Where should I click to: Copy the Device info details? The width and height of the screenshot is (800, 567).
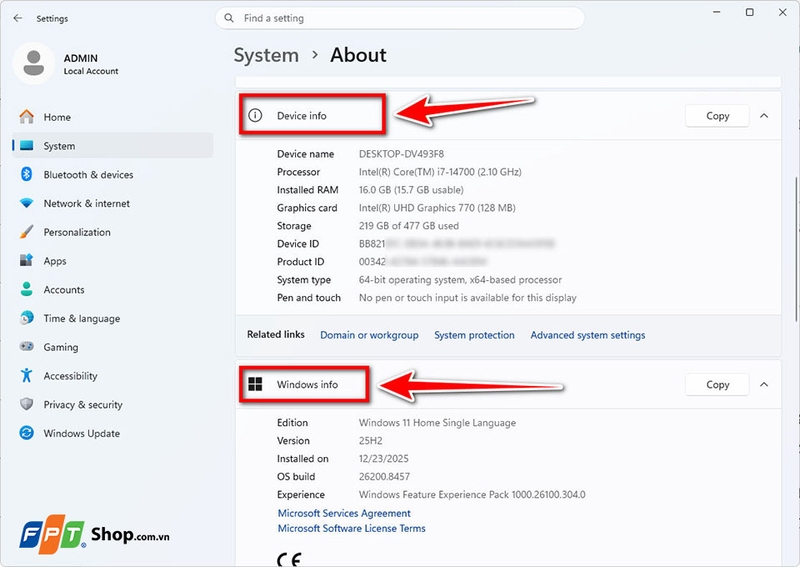pos(717,116)
